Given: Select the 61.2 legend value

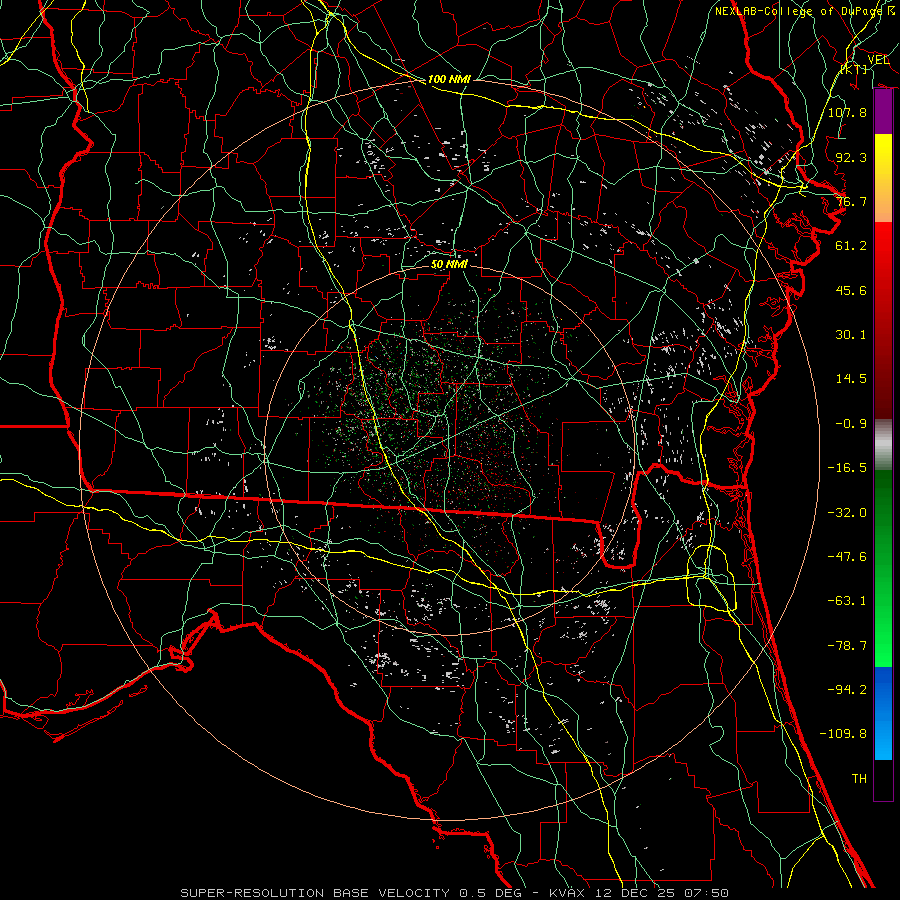Looking at the screenshot, I should pos(851,246).
